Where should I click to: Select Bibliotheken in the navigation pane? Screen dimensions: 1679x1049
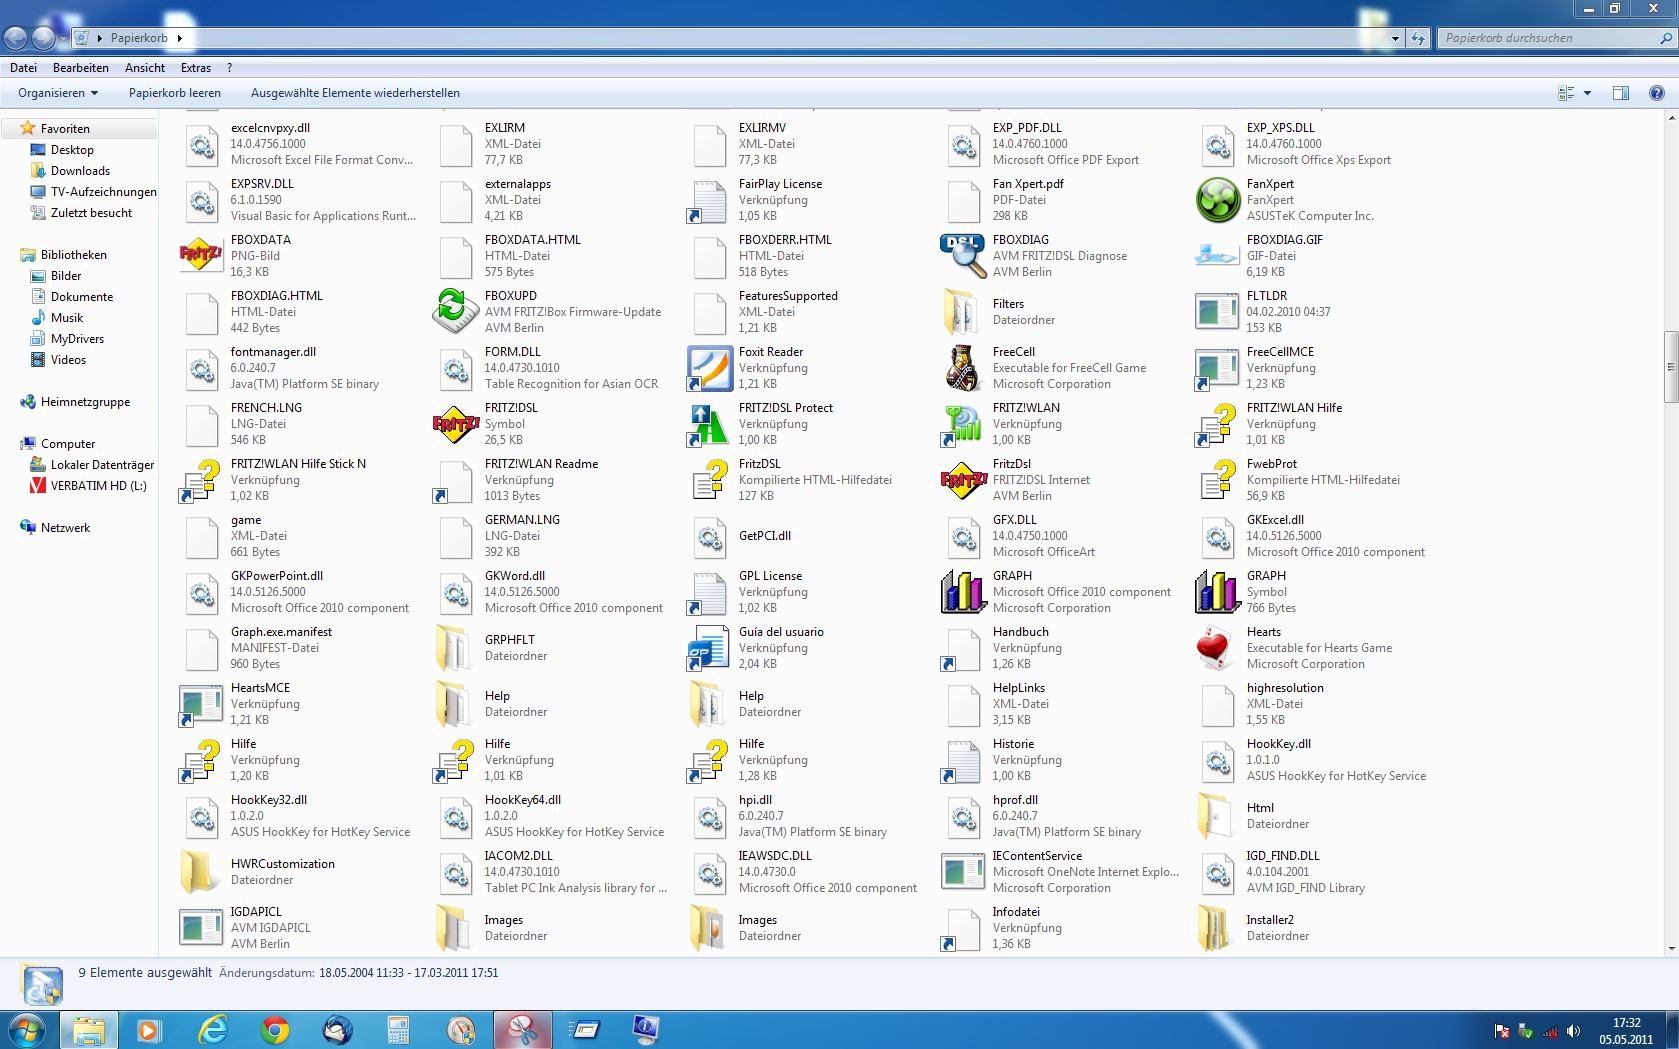point(74,255)
